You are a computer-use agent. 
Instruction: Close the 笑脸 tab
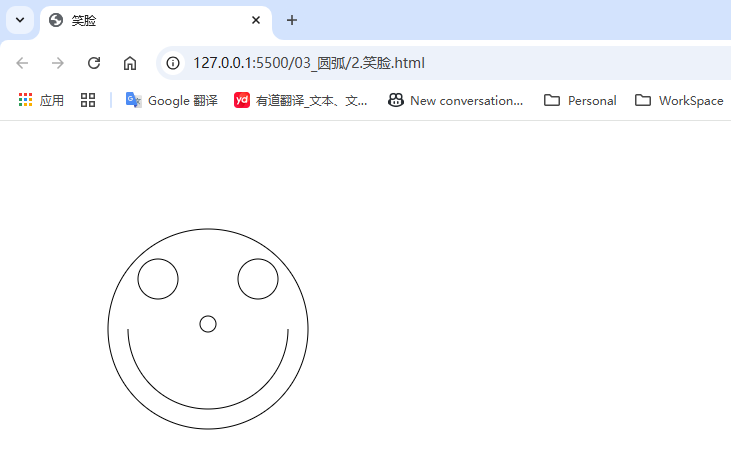255,20
